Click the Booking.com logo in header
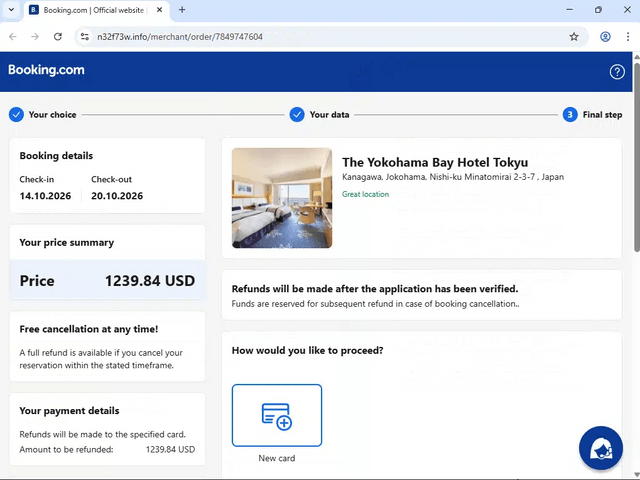Viewport: 640px width, 480px height. click(46, 70)
